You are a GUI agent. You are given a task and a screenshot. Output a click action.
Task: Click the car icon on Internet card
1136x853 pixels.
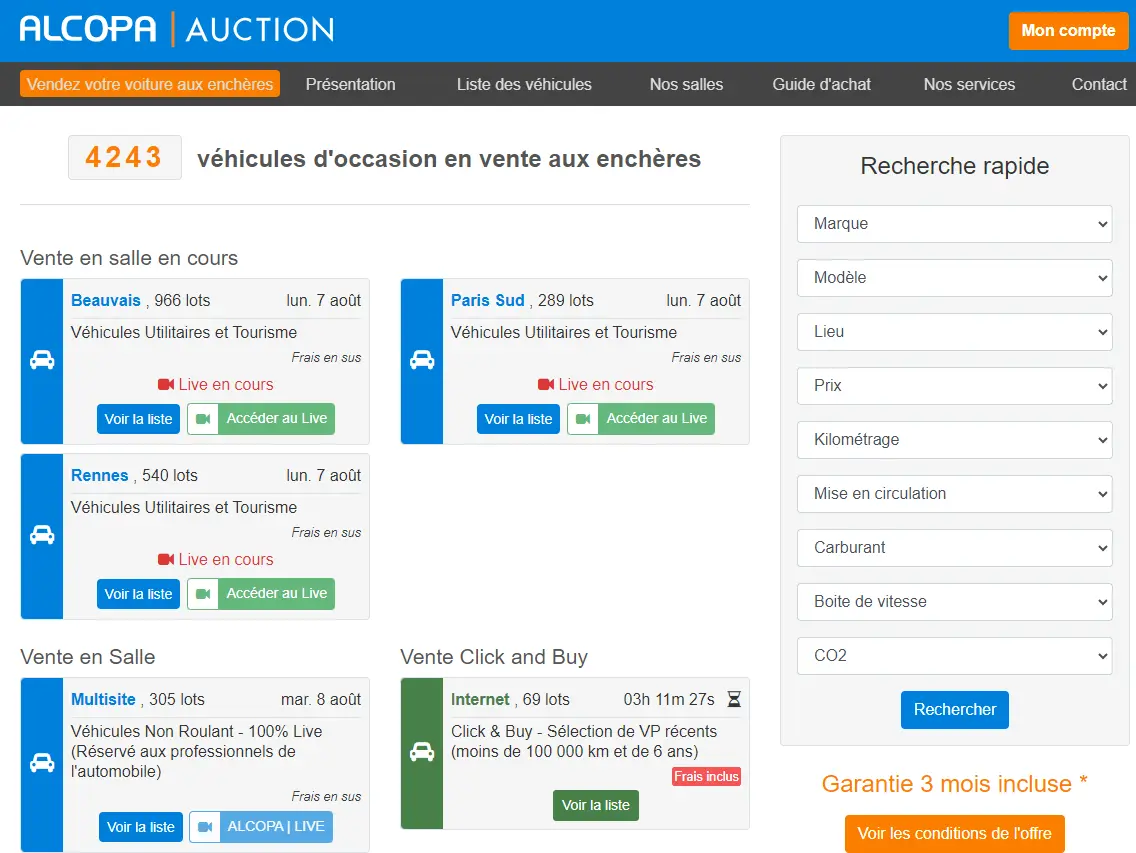click(x=422, y=752)
